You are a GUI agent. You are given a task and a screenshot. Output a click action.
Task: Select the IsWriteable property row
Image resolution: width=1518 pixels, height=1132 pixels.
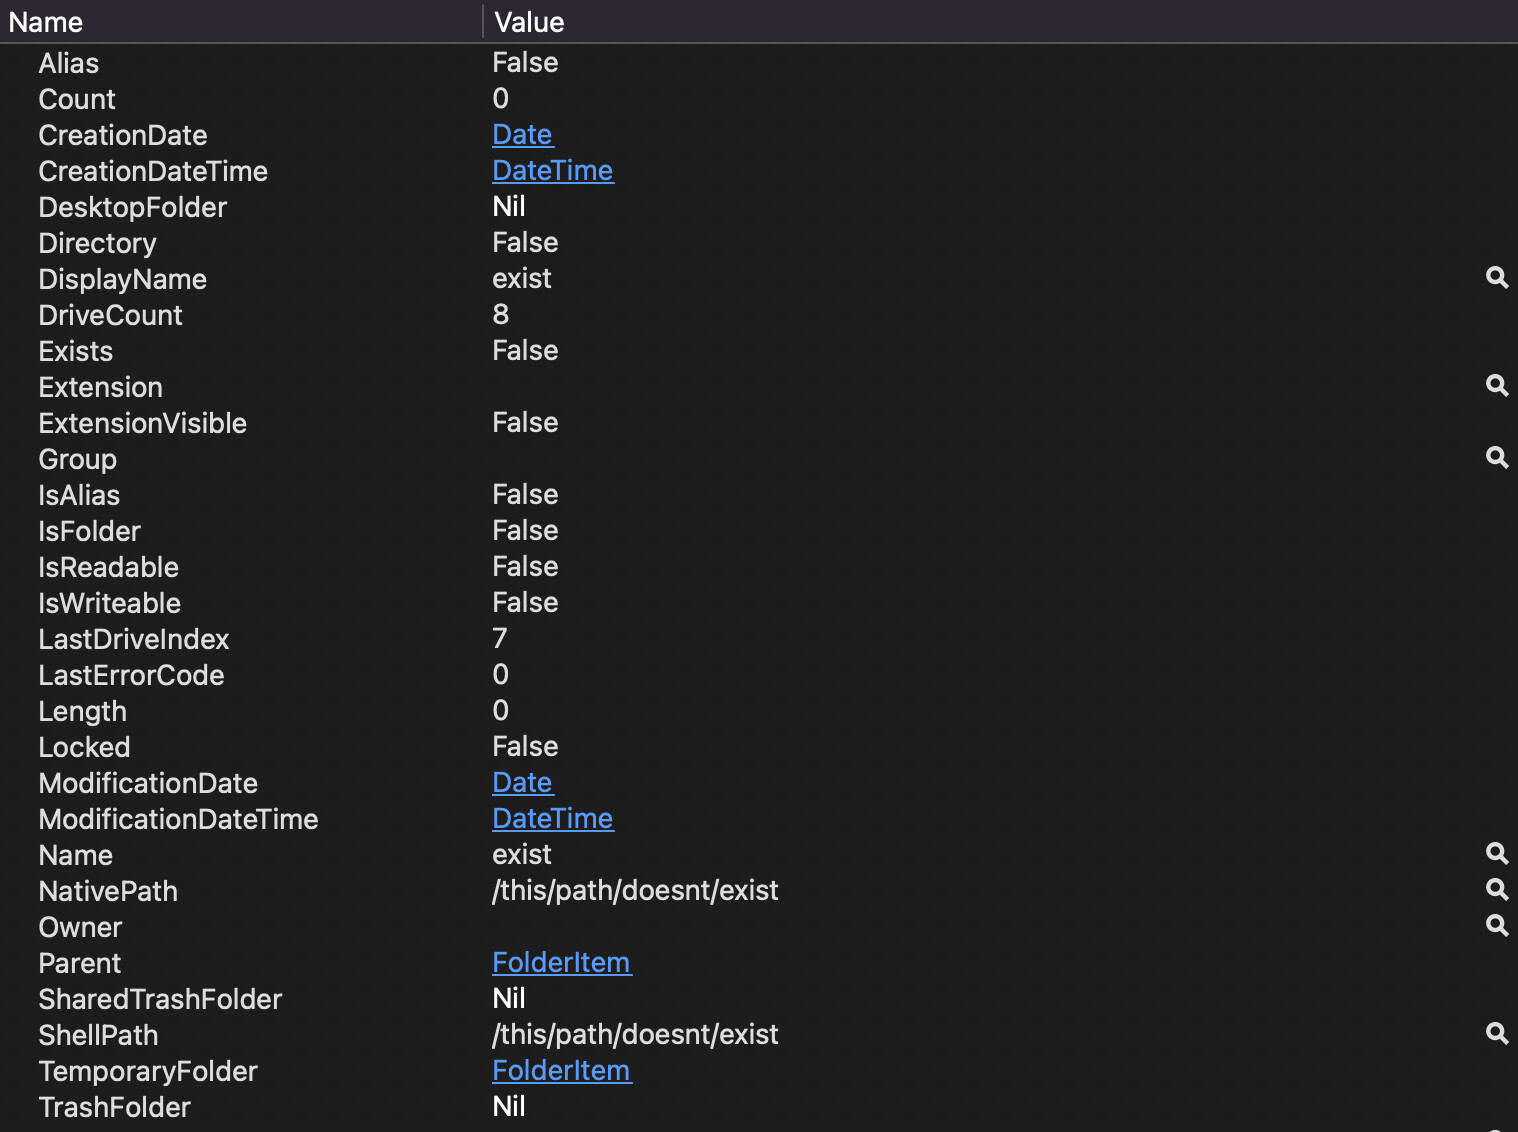759,603
